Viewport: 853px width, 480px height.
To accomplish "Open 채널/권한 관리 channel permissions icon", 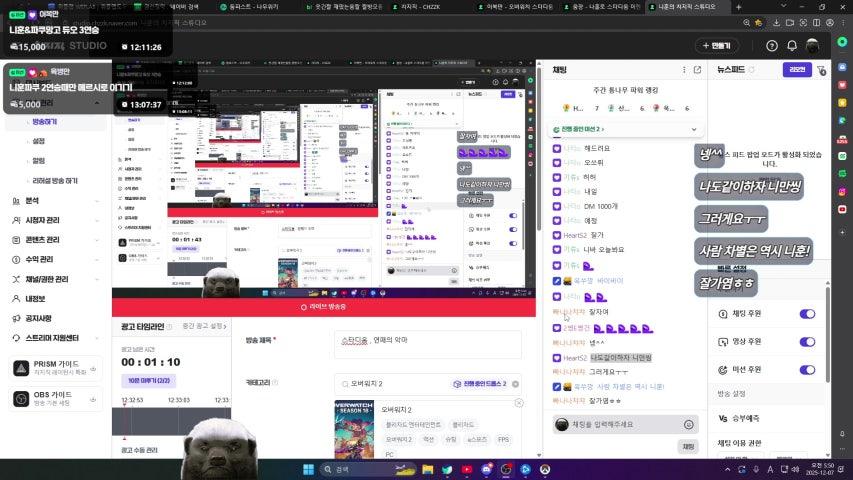I will point(16,279).
